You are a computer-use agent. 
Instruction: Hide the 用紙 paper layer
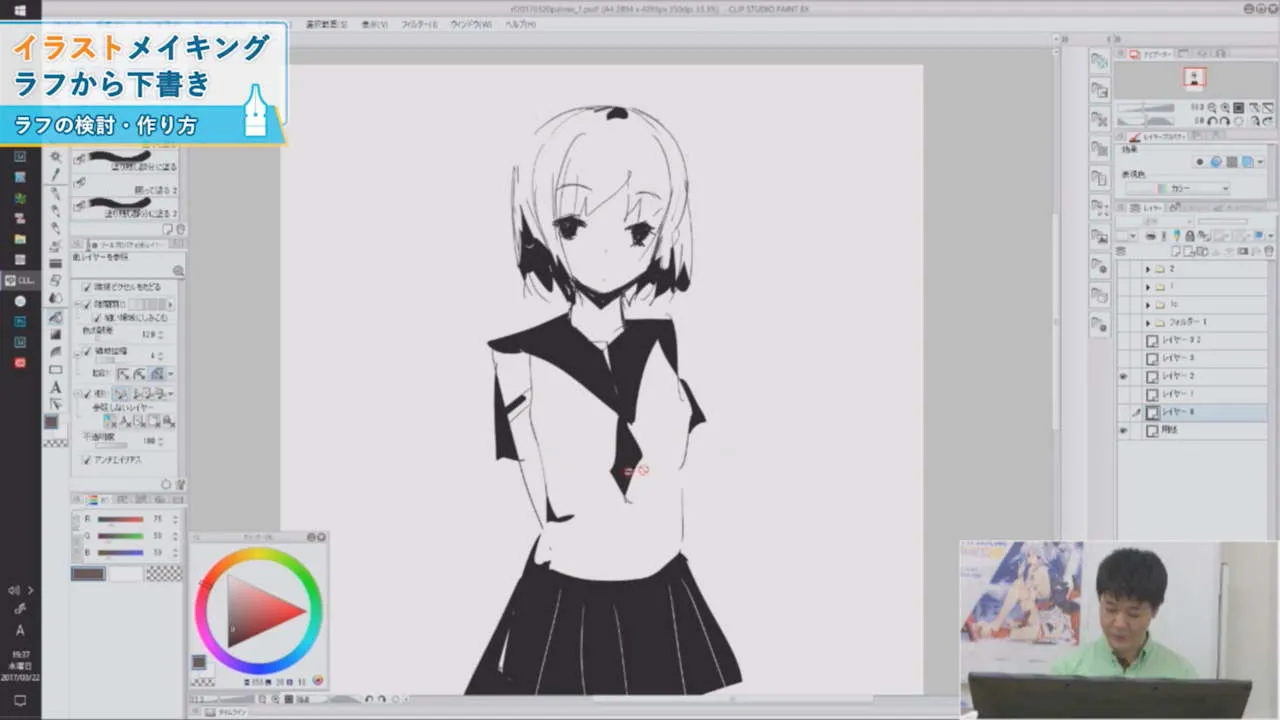point(1122,430)
